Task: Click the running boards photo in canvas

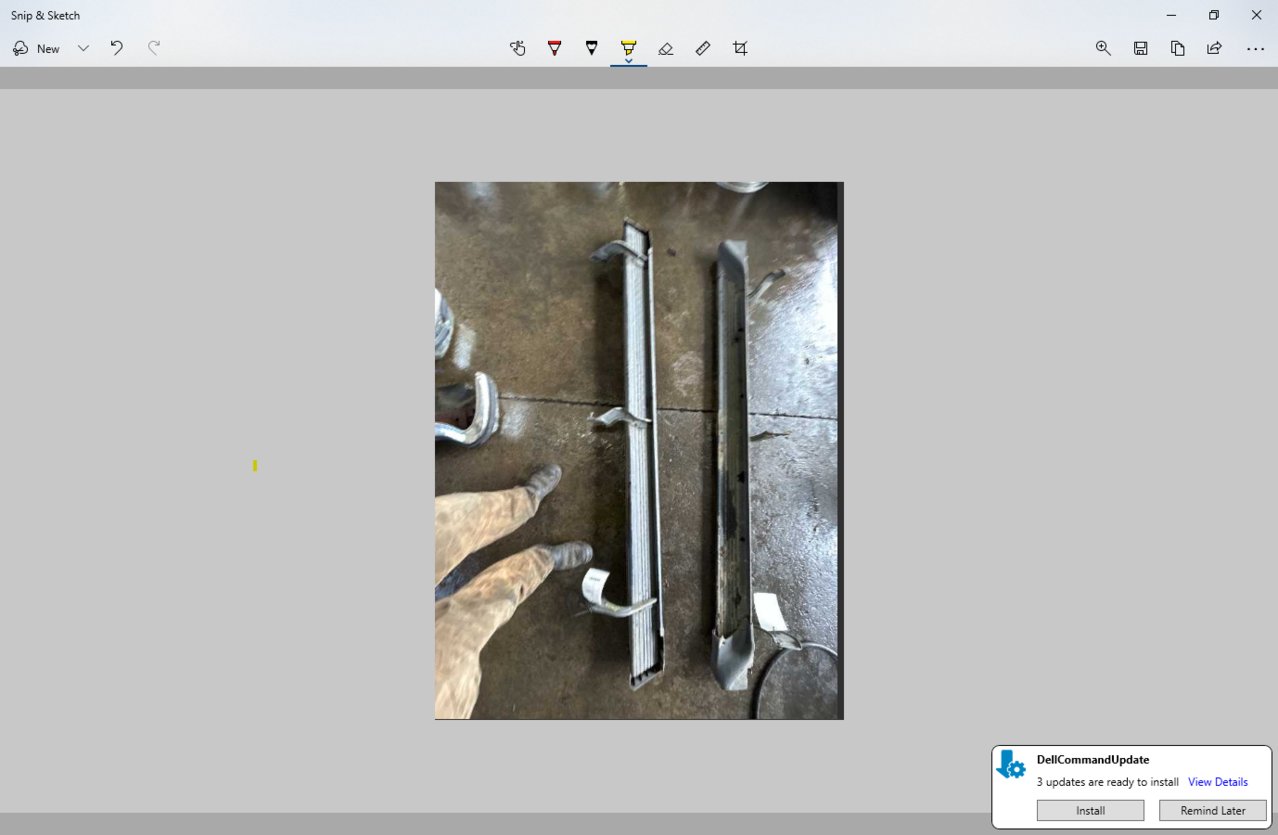Action: 639,450
